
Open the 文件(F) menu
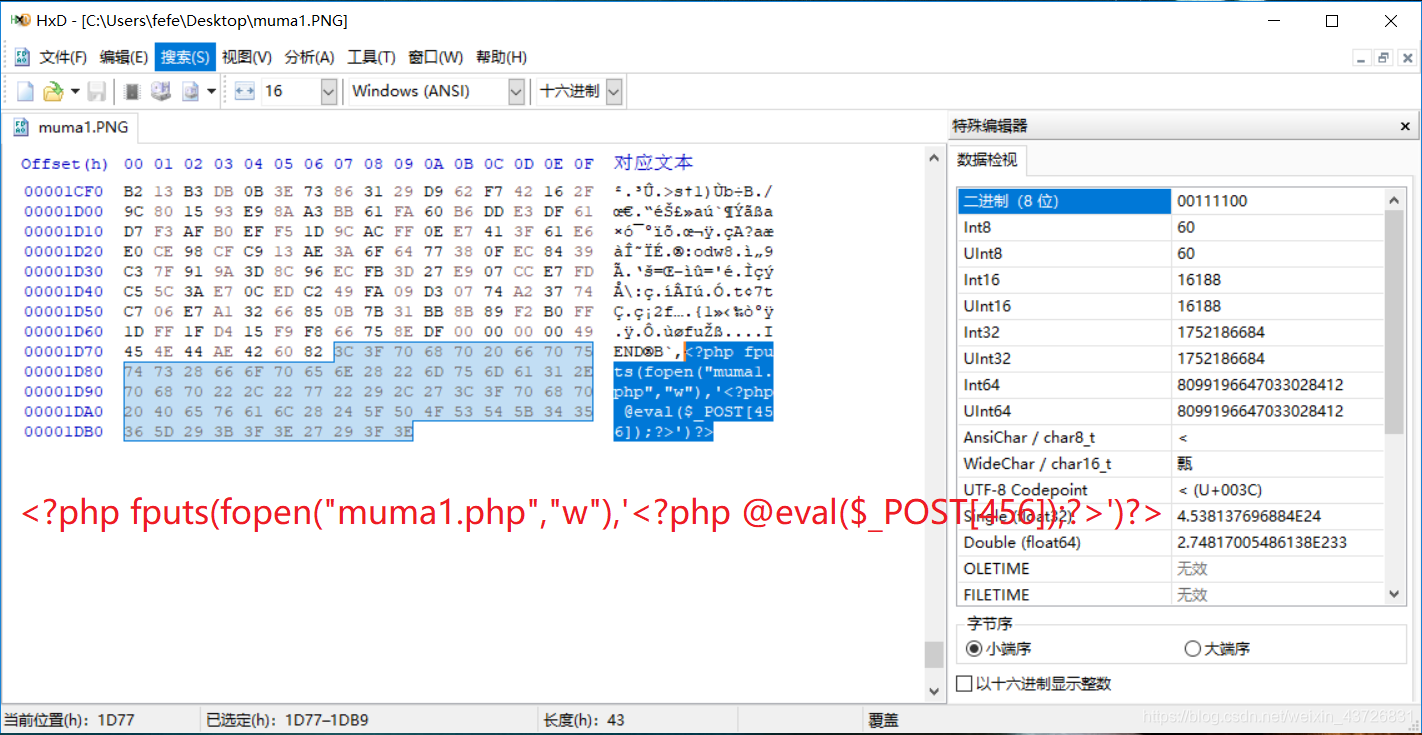63,57
